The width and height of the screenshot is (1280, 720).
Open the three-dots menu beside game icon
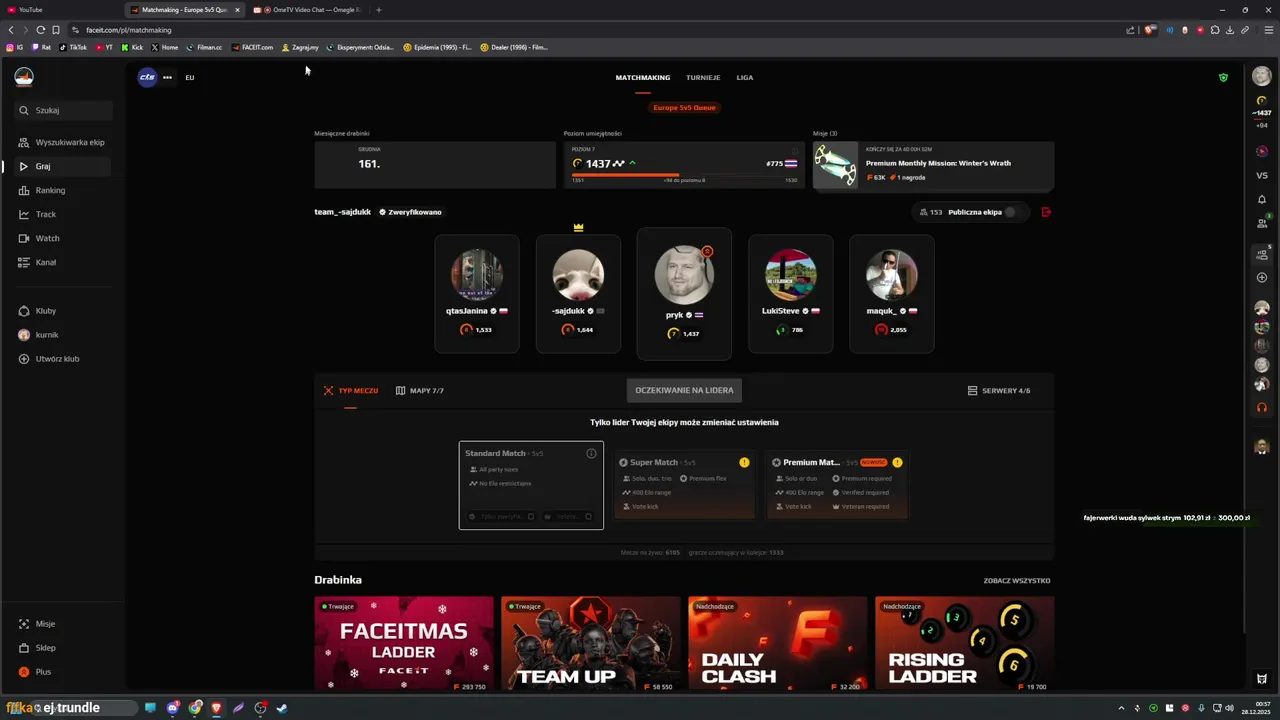(x=167, y=77)
